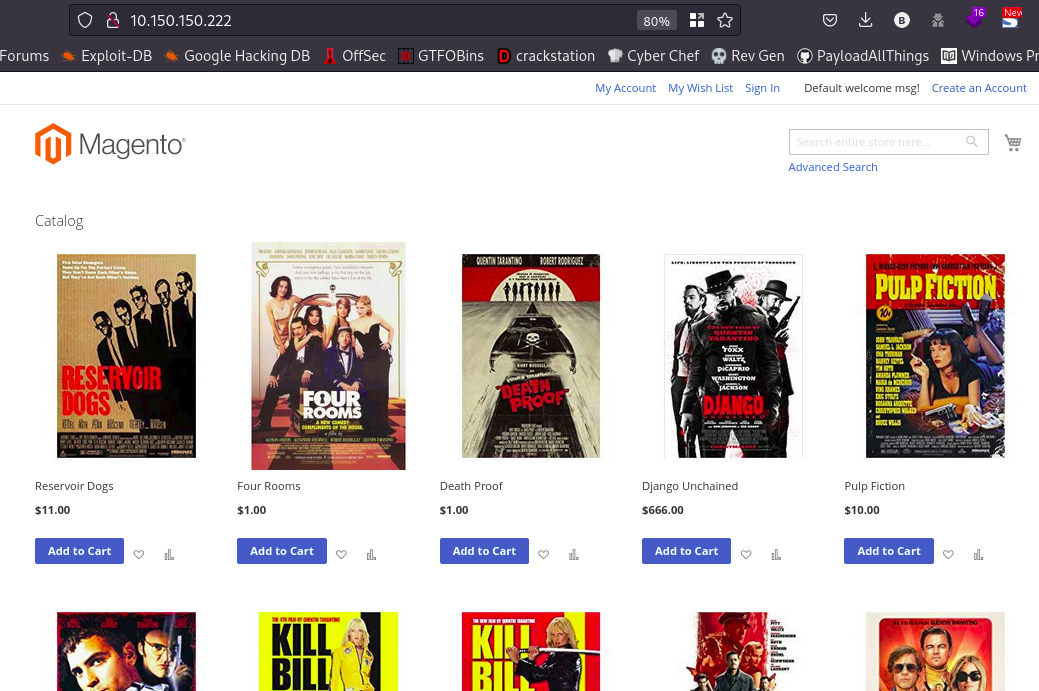Open the purple extension with 16 badge
The image size is (1039, 691).
click(x=975, y=18)
